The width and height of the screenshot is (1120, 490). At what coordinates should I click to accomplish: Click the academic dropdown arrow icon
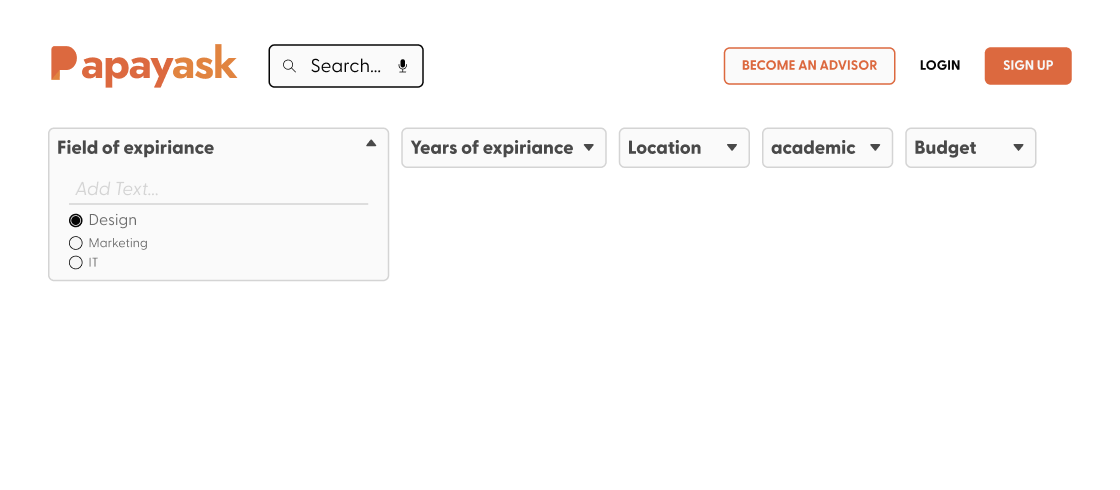(875, 148)
